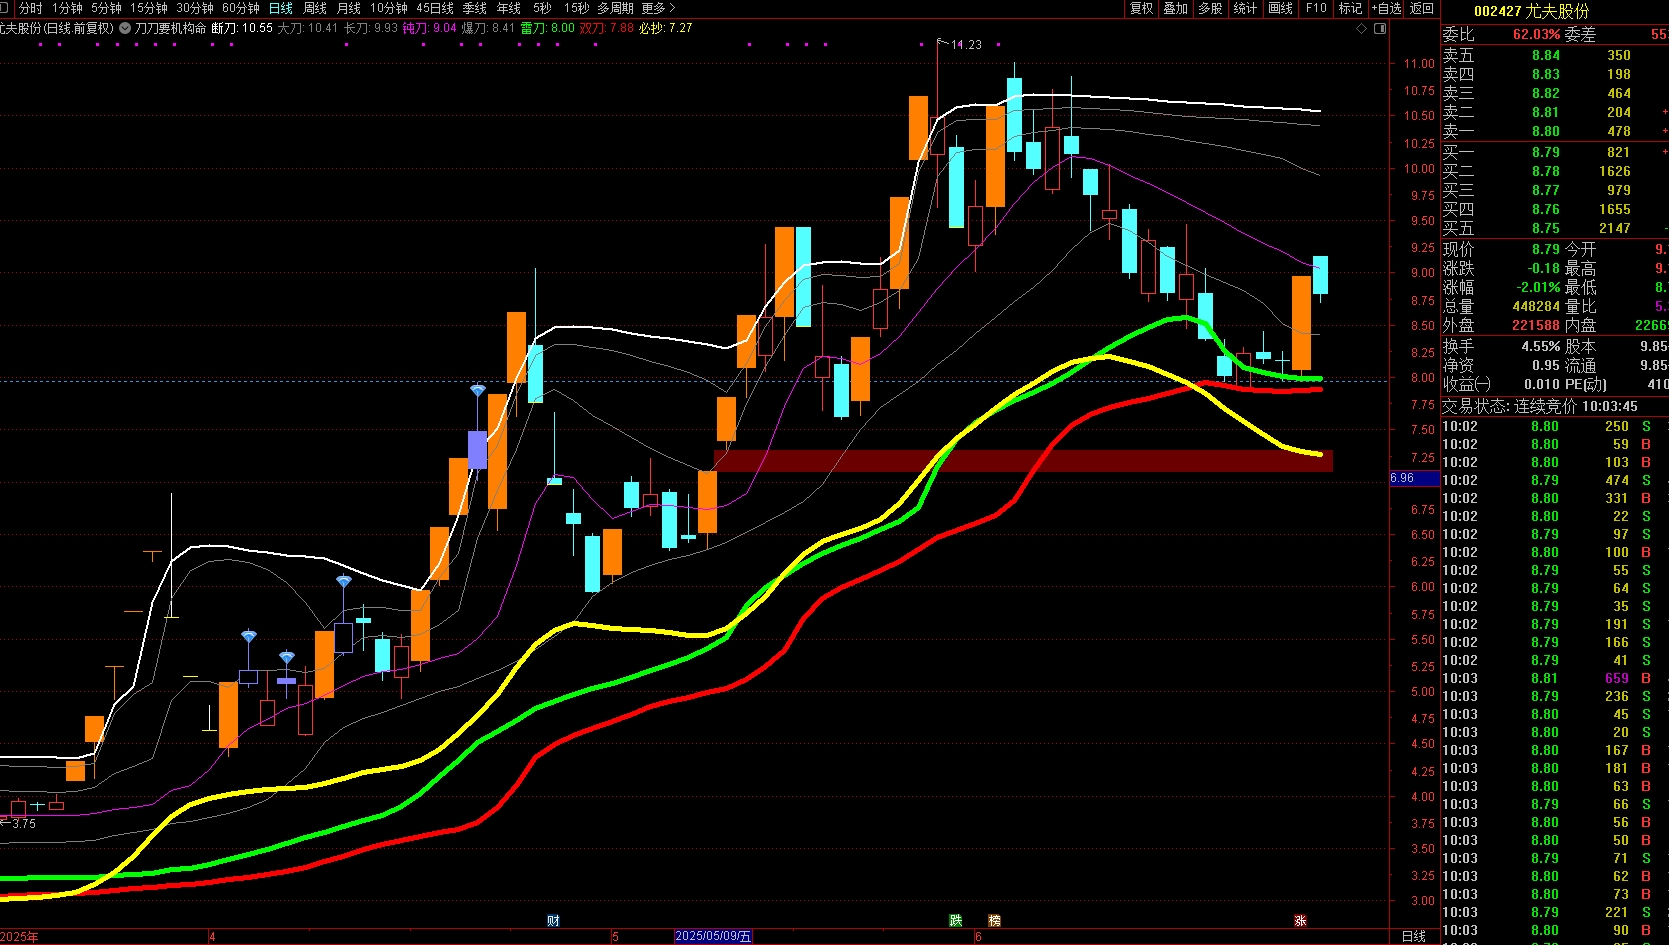Select the 45日线 period tab

[435, 8]
